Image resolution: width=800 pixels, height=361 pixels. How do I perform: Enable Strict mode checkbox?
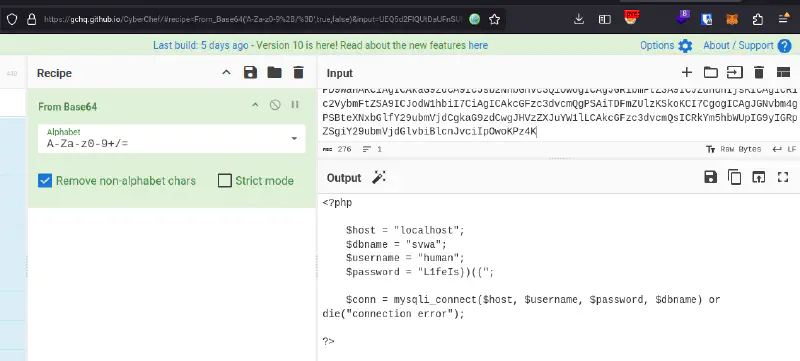click(225, 180)
